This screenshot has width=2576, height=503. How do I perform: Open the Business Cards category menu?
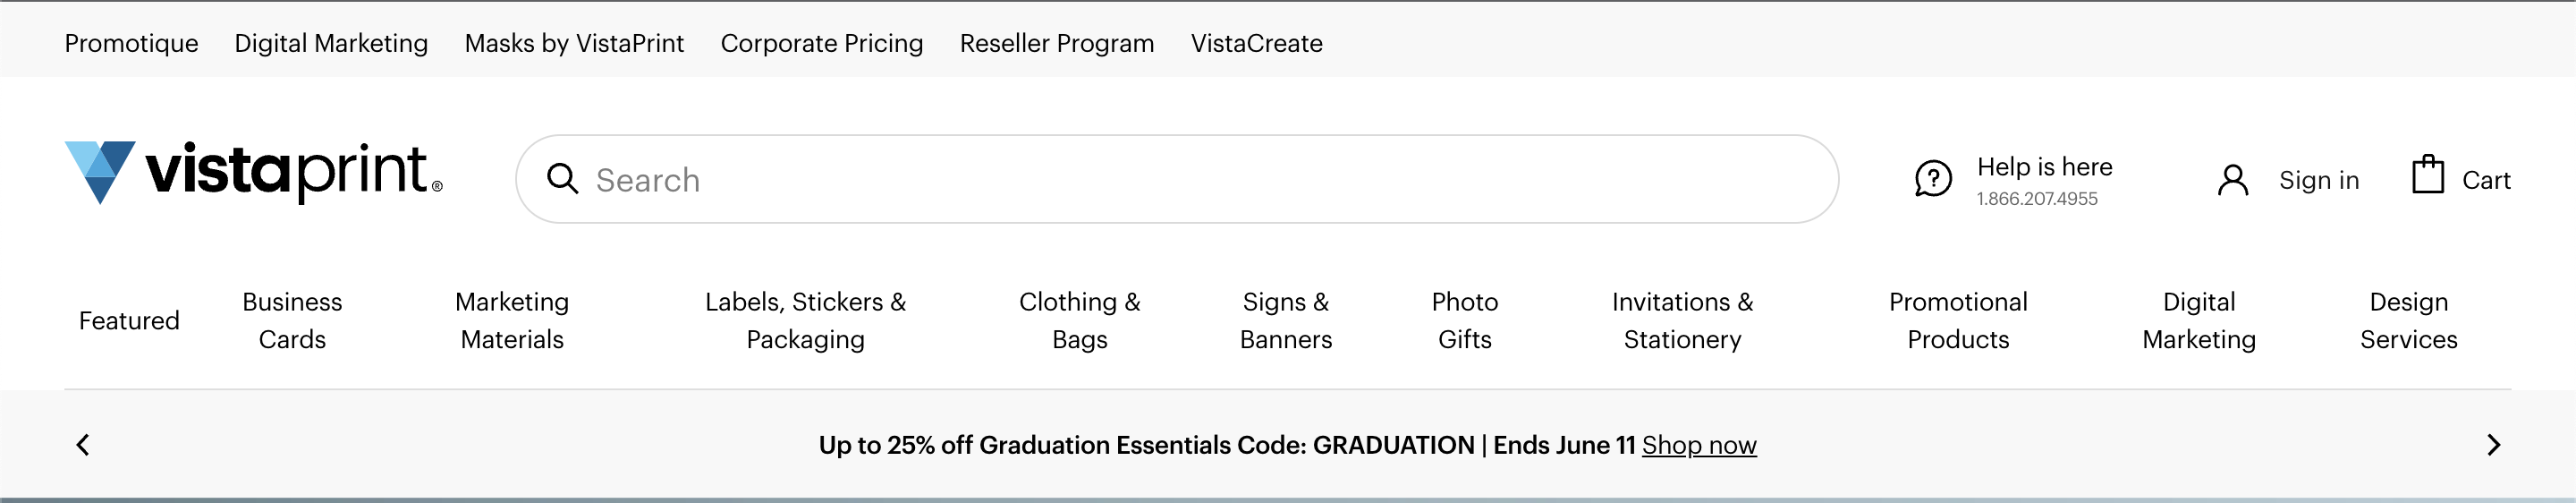coord(292,320)
